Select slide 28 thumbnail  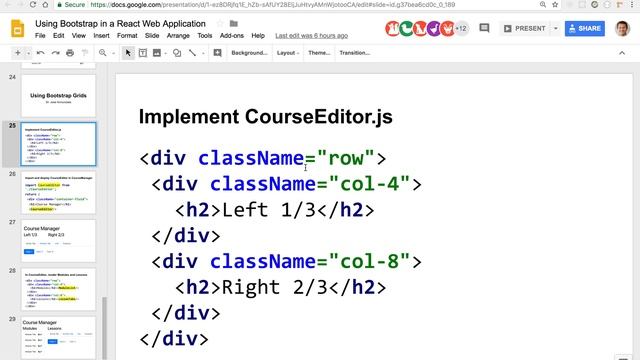tap(58, 289)
